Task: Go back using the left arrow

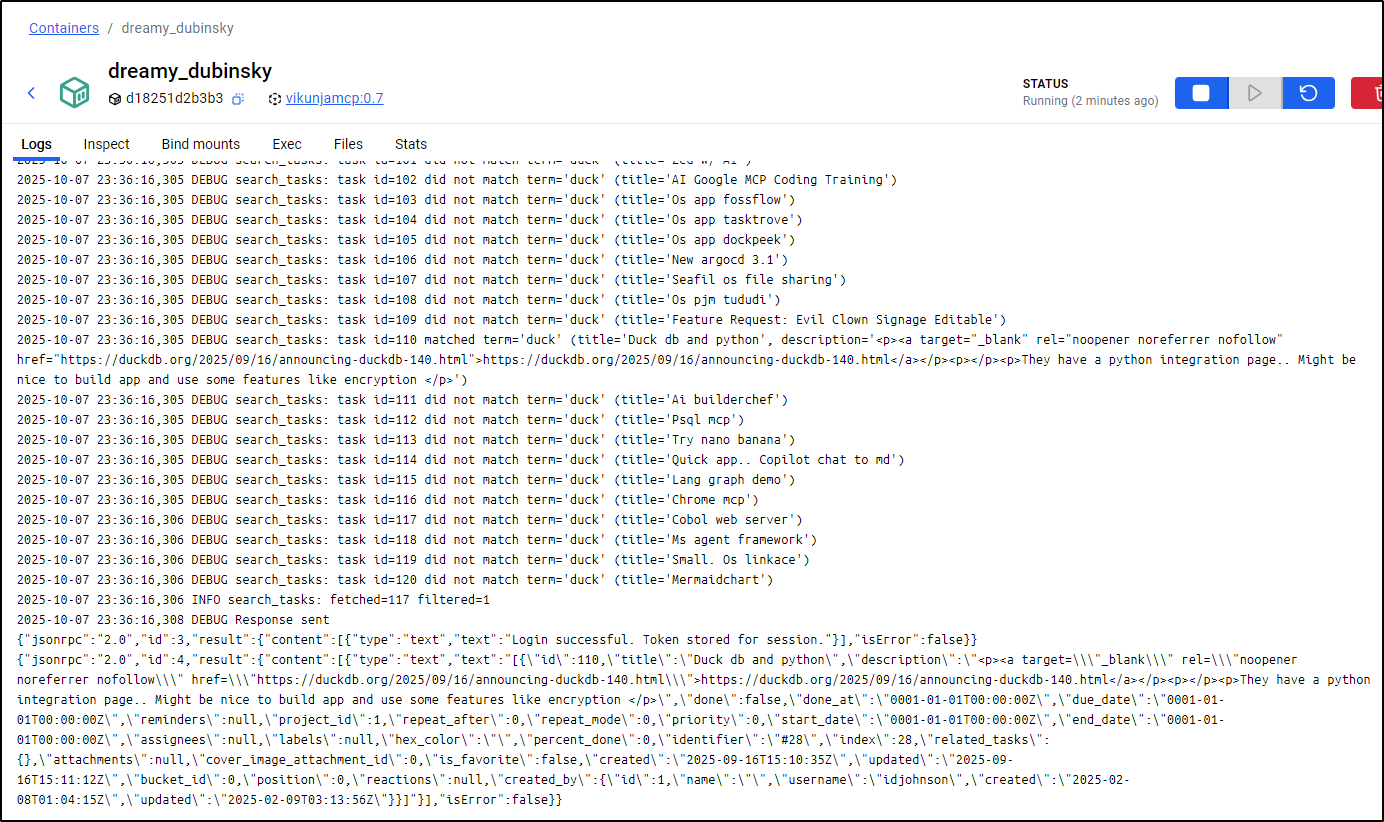Action: tap(31, 93)
